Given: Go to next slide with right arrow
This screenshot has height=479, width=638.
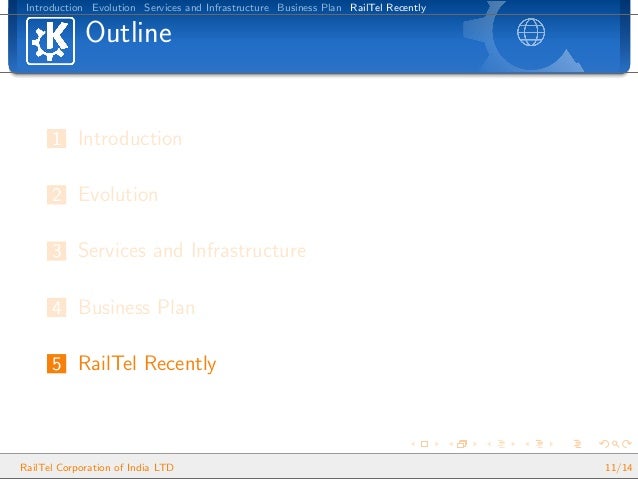Looking at the screenshot, I should pos(437,444).
